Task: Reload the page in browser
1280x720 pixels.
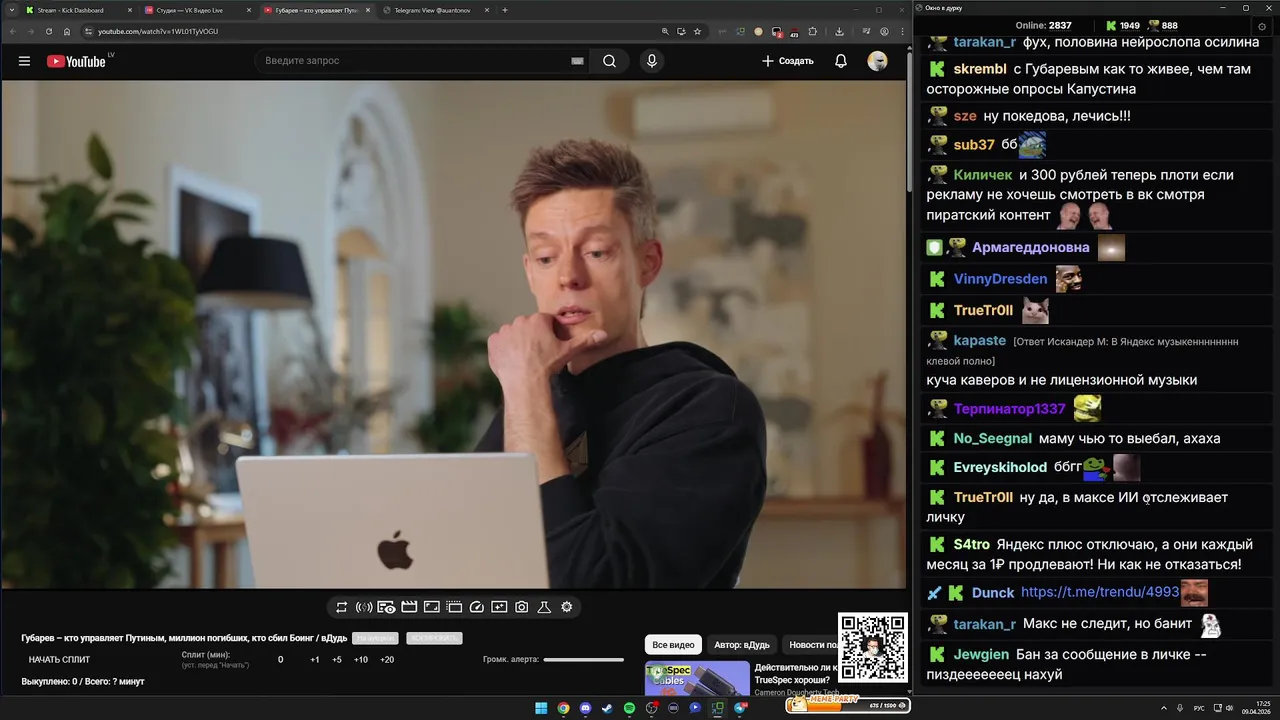Action: (x=48, y=31)
